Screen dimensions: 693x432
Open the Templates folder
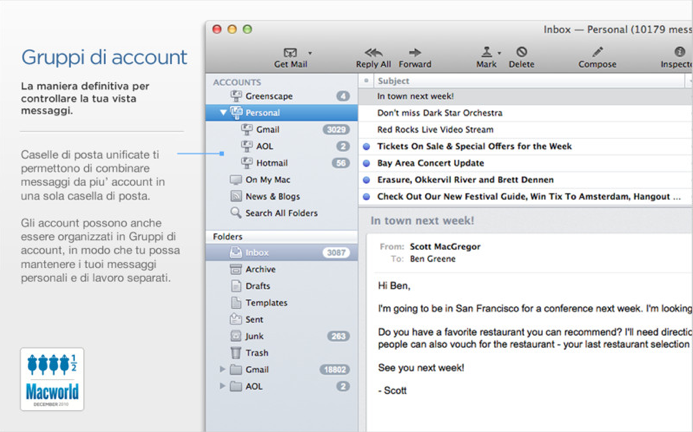pos(282,303)
